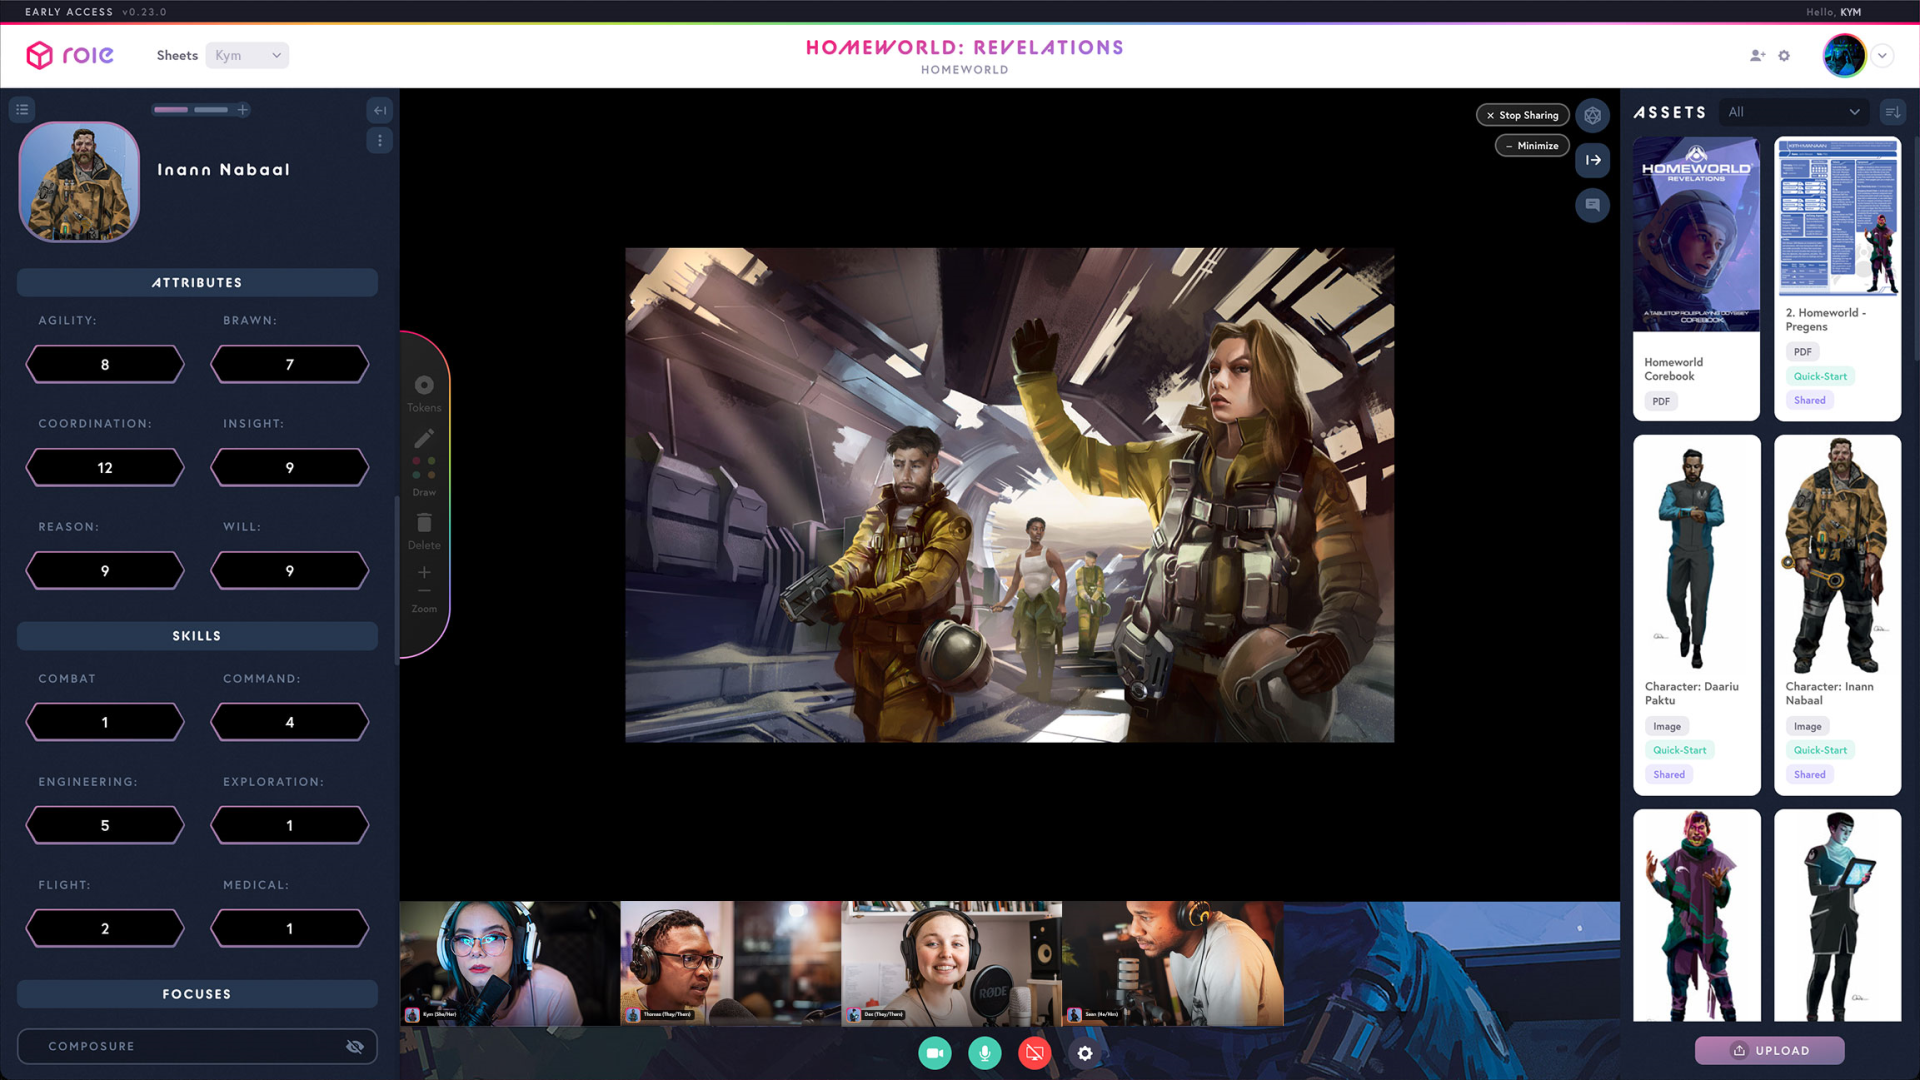Image resolution: width=1920 pixels, height=1080 pixels.
Task: Pick the orange draw color dot
Action: (432, 475)
